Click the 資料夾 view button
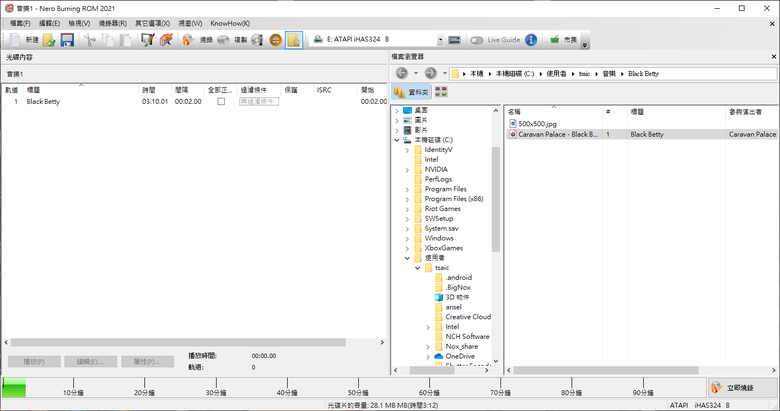 [x=411, y=92]
